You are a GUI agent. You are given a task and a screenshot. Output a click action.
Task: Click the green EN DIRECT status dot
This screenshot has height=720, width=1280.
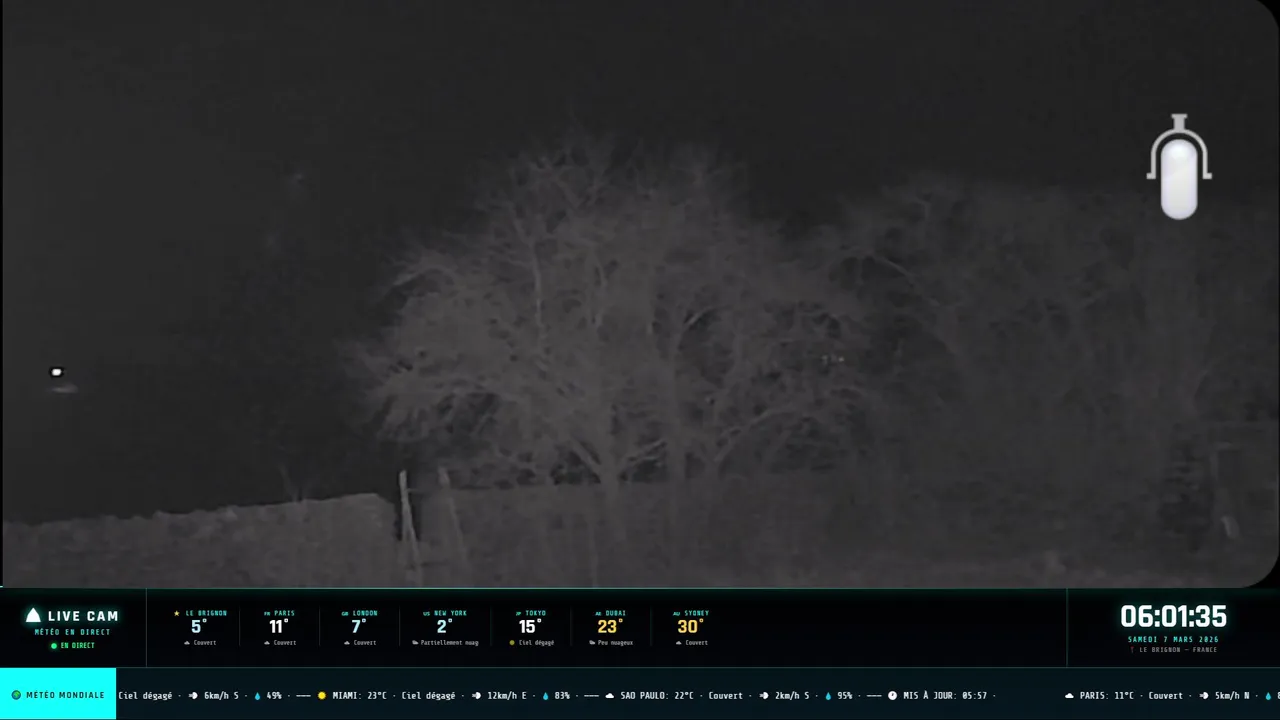click(54, 646)
